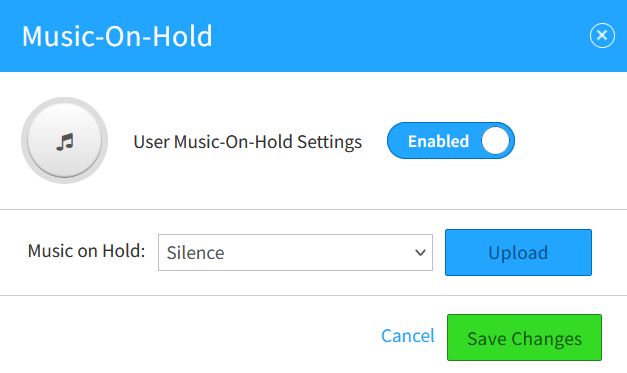
Task: Discard changes using Cancel
Action: 407,336
